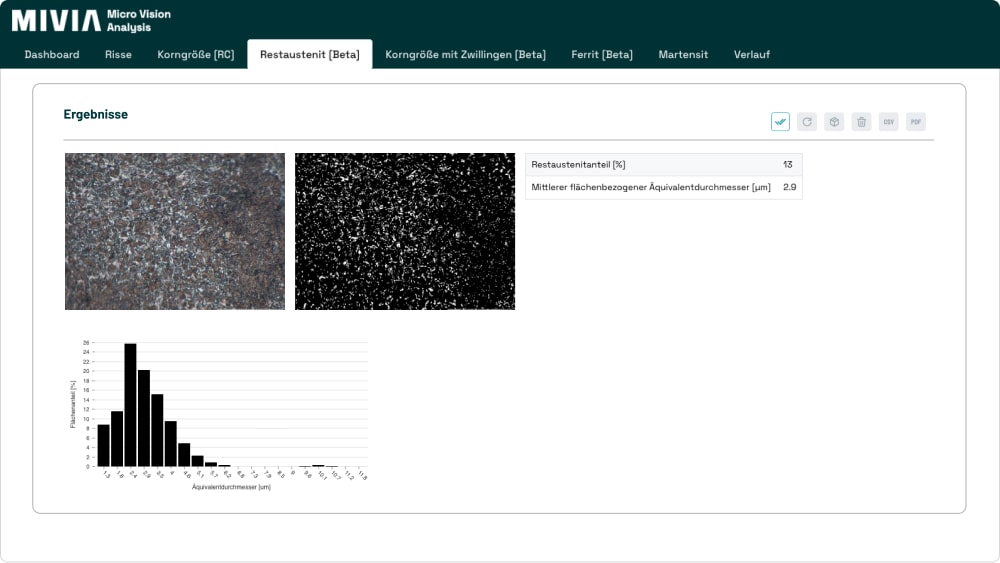Screen dimensions: 1000x563
Task: Open the Korngröße [RC] tab
Action: click(196, 55)
